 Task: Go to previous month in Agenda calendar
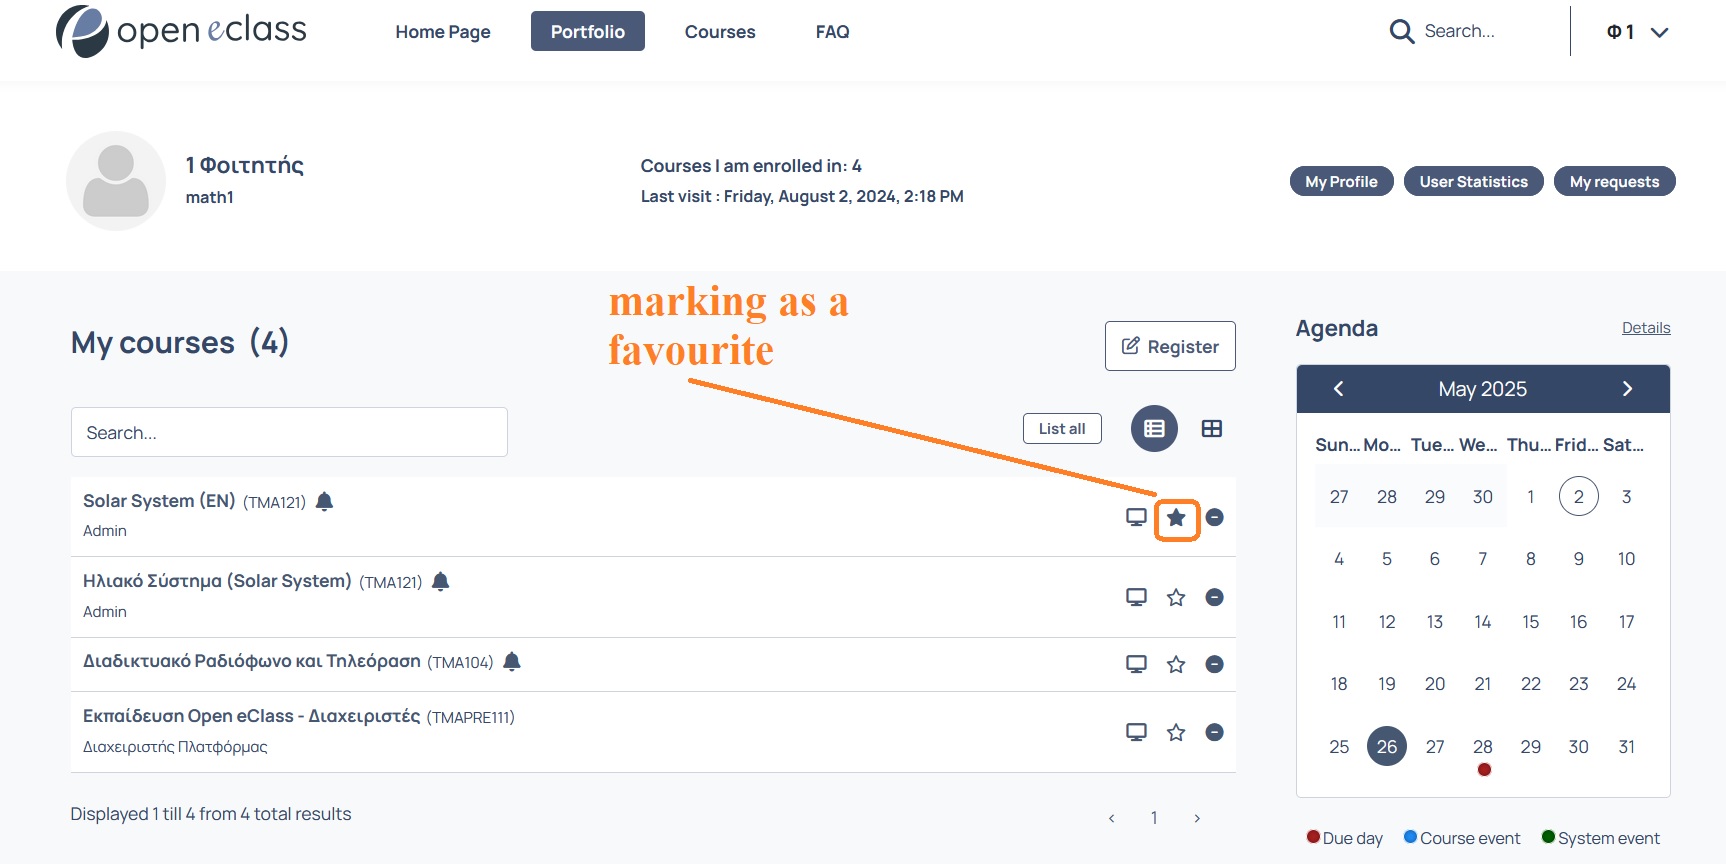tap(1338, 389)
